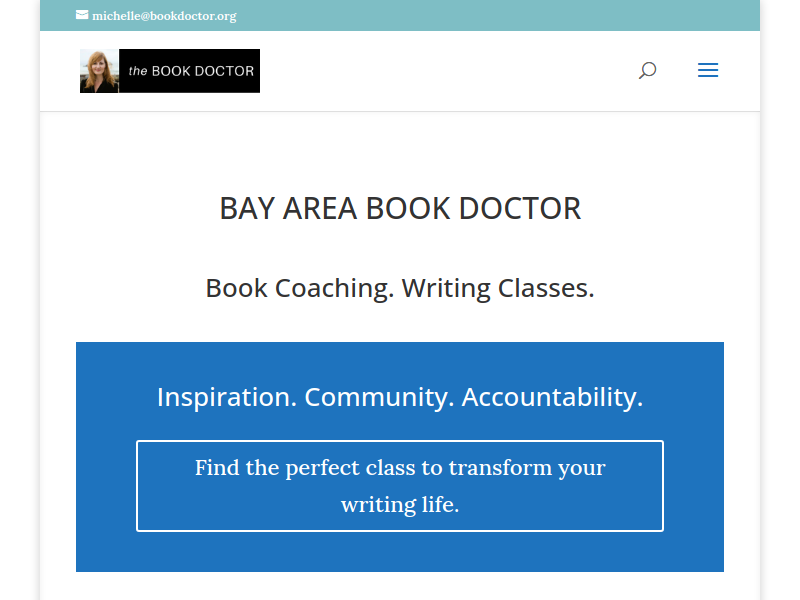Click the word DOCTOR in main heading
The width and height of the screenshot is (800, 600).
point(520,208)
